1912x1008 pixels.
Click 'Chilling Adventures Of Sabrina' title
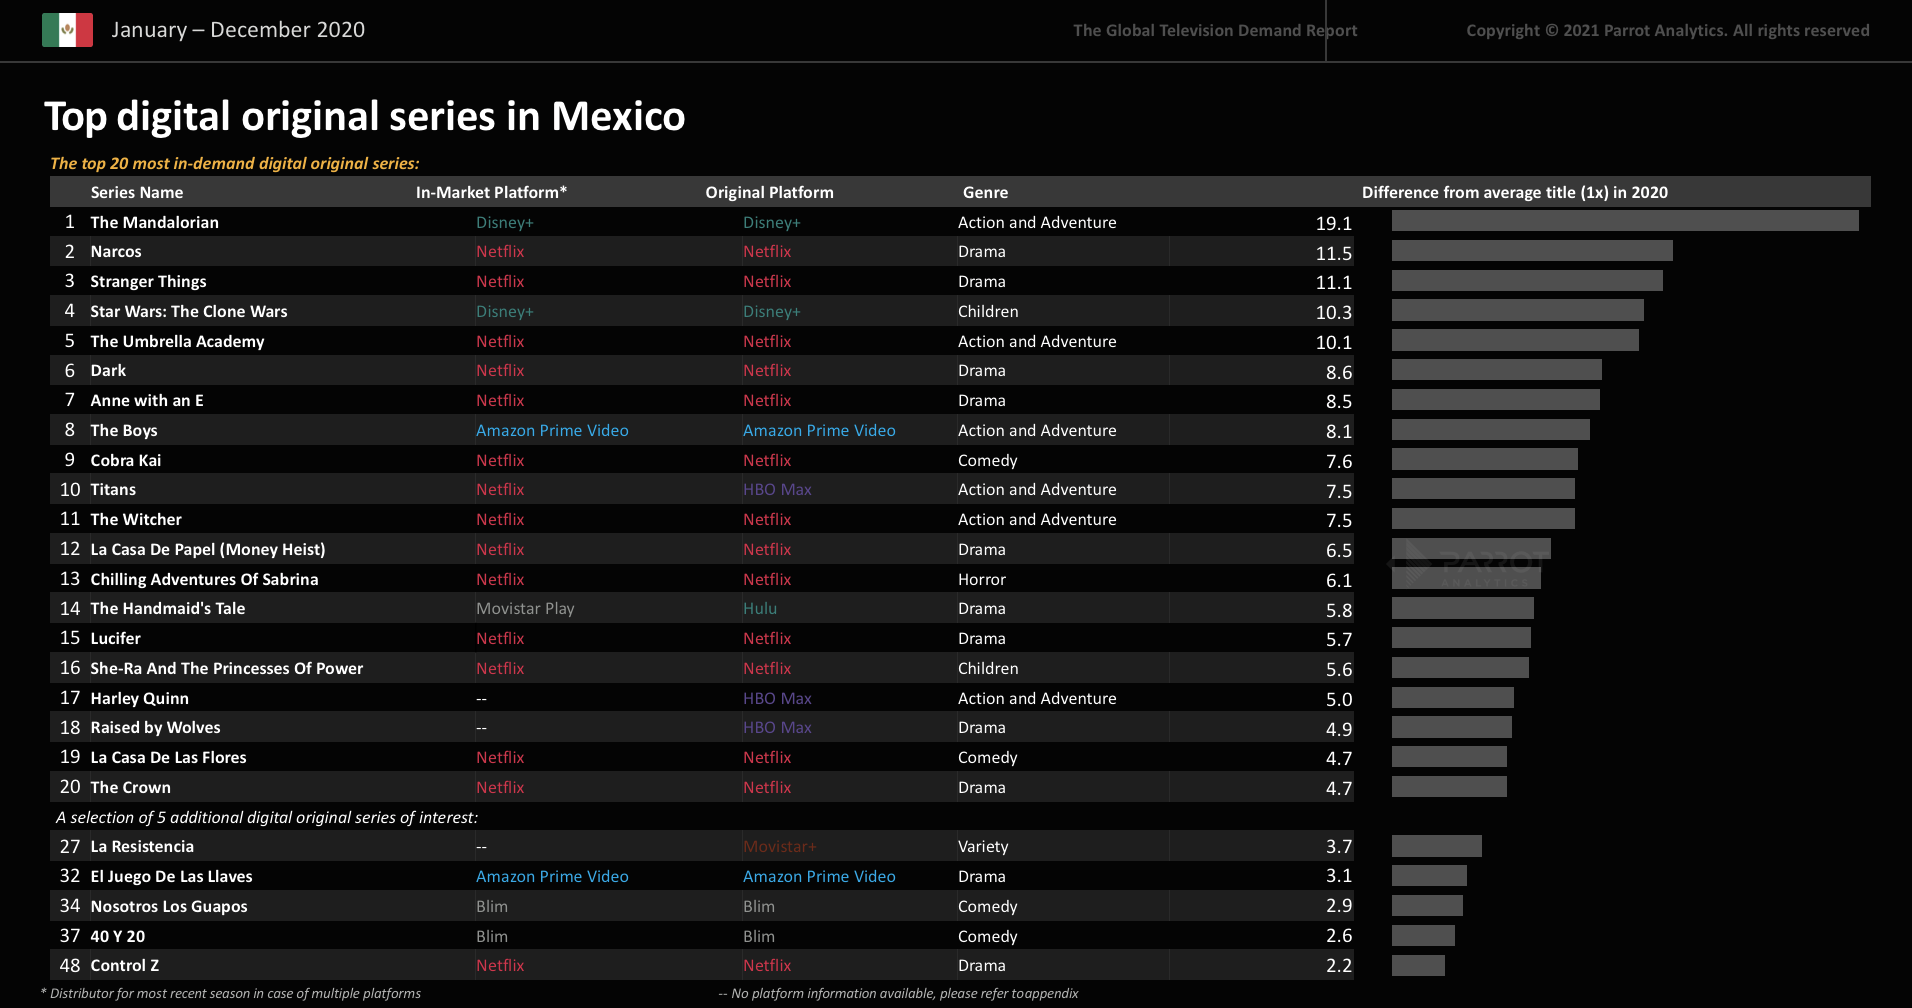point(204,579)
